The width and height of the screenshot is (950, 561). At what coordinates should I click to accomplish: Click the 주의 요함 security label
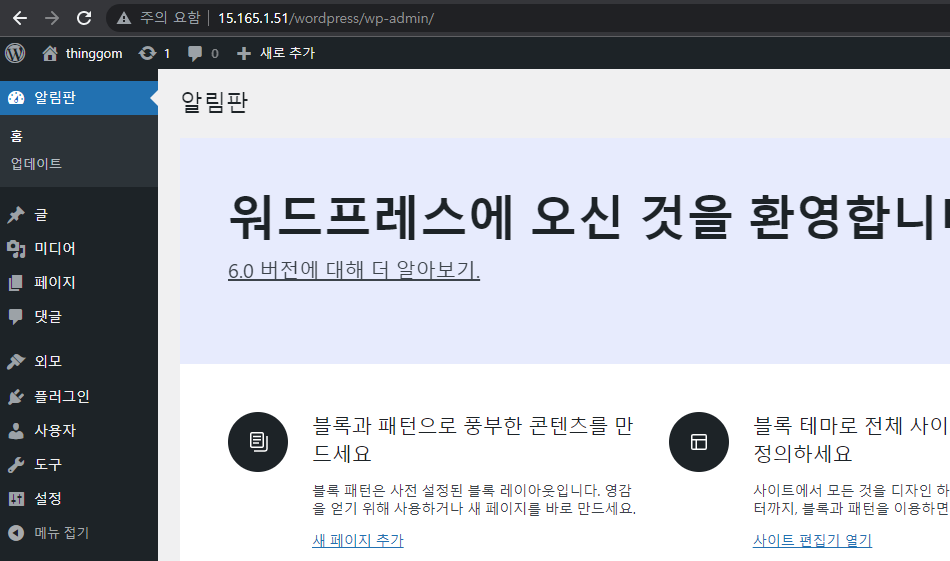(x=170, y=18)
